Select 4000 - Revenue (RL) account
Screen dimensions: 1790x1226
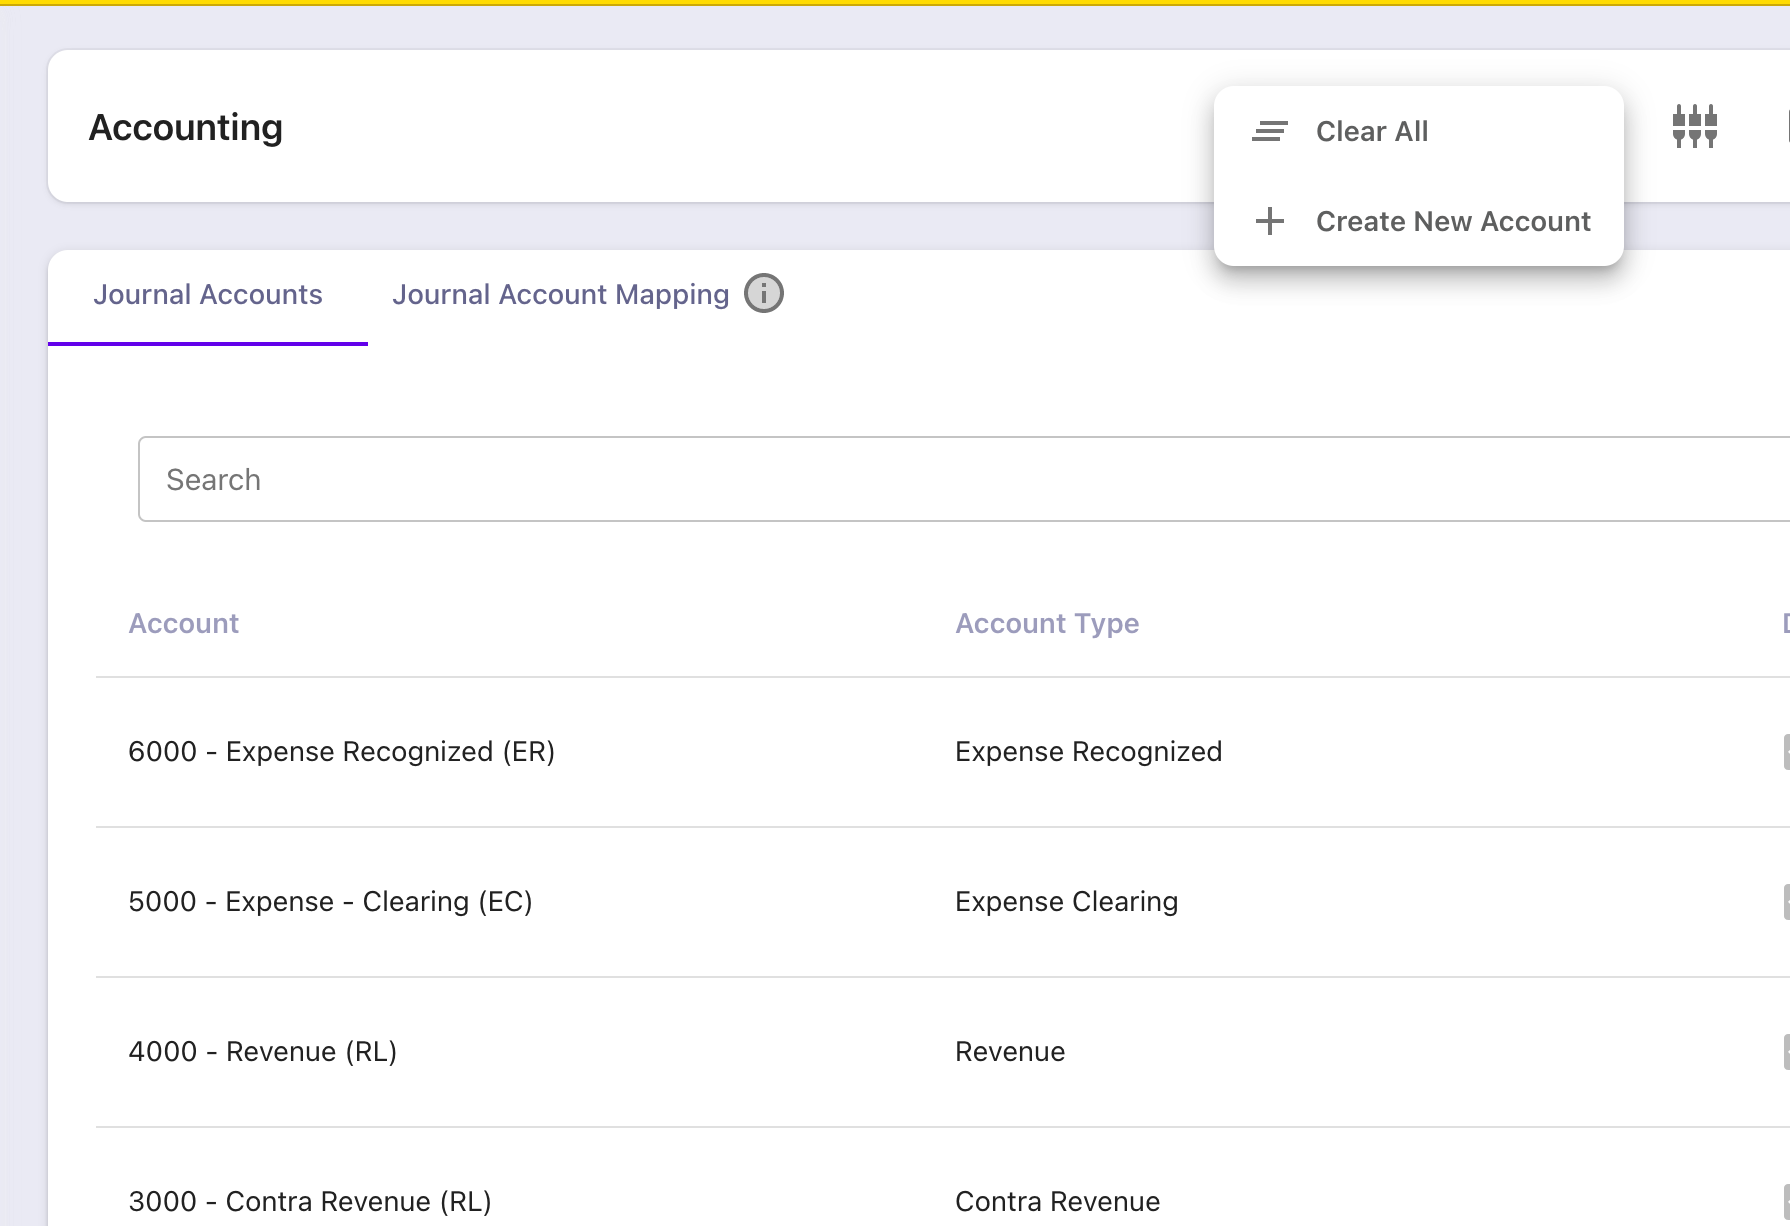point(263,1052)
